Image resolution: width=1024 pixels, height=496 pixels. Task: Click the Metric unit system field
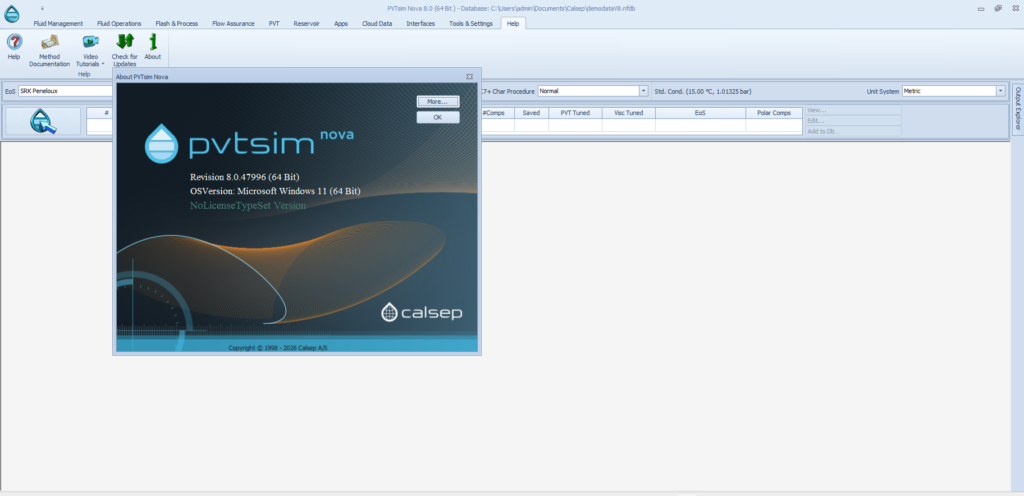[x=949, y=91]
